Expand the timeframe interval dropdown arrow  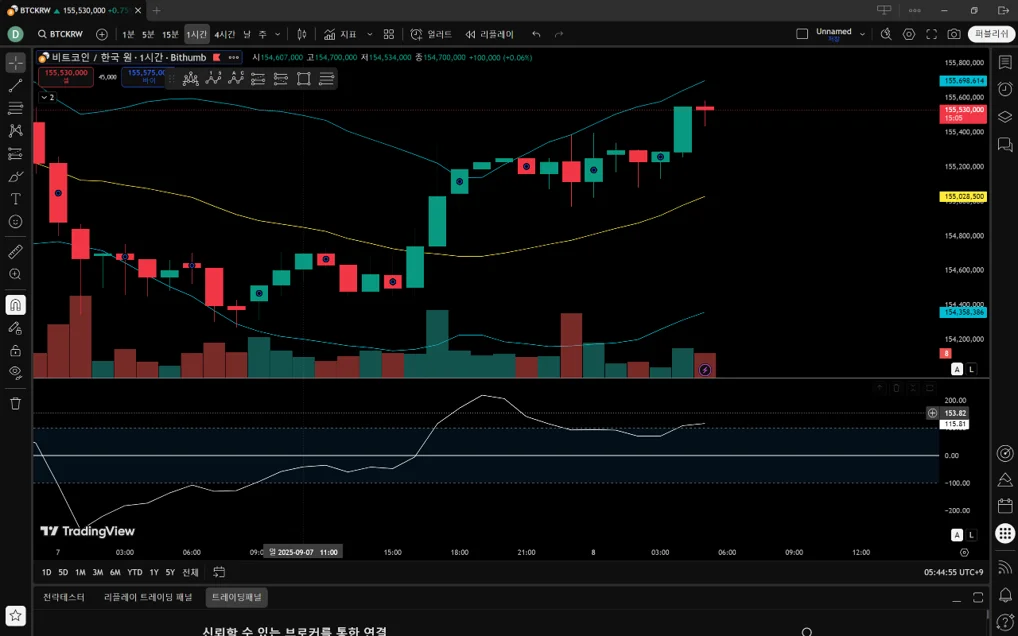[278, 34]
